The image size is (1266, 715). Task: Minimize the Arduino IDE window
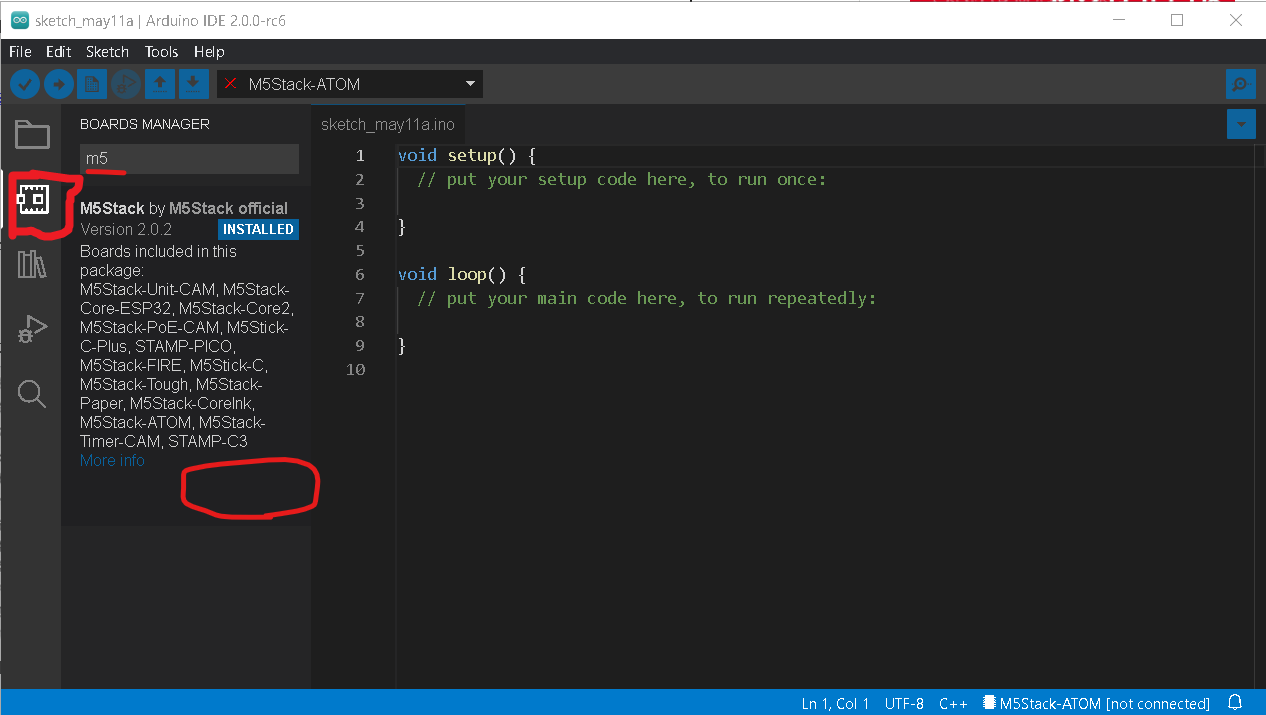pos(1117,20)
